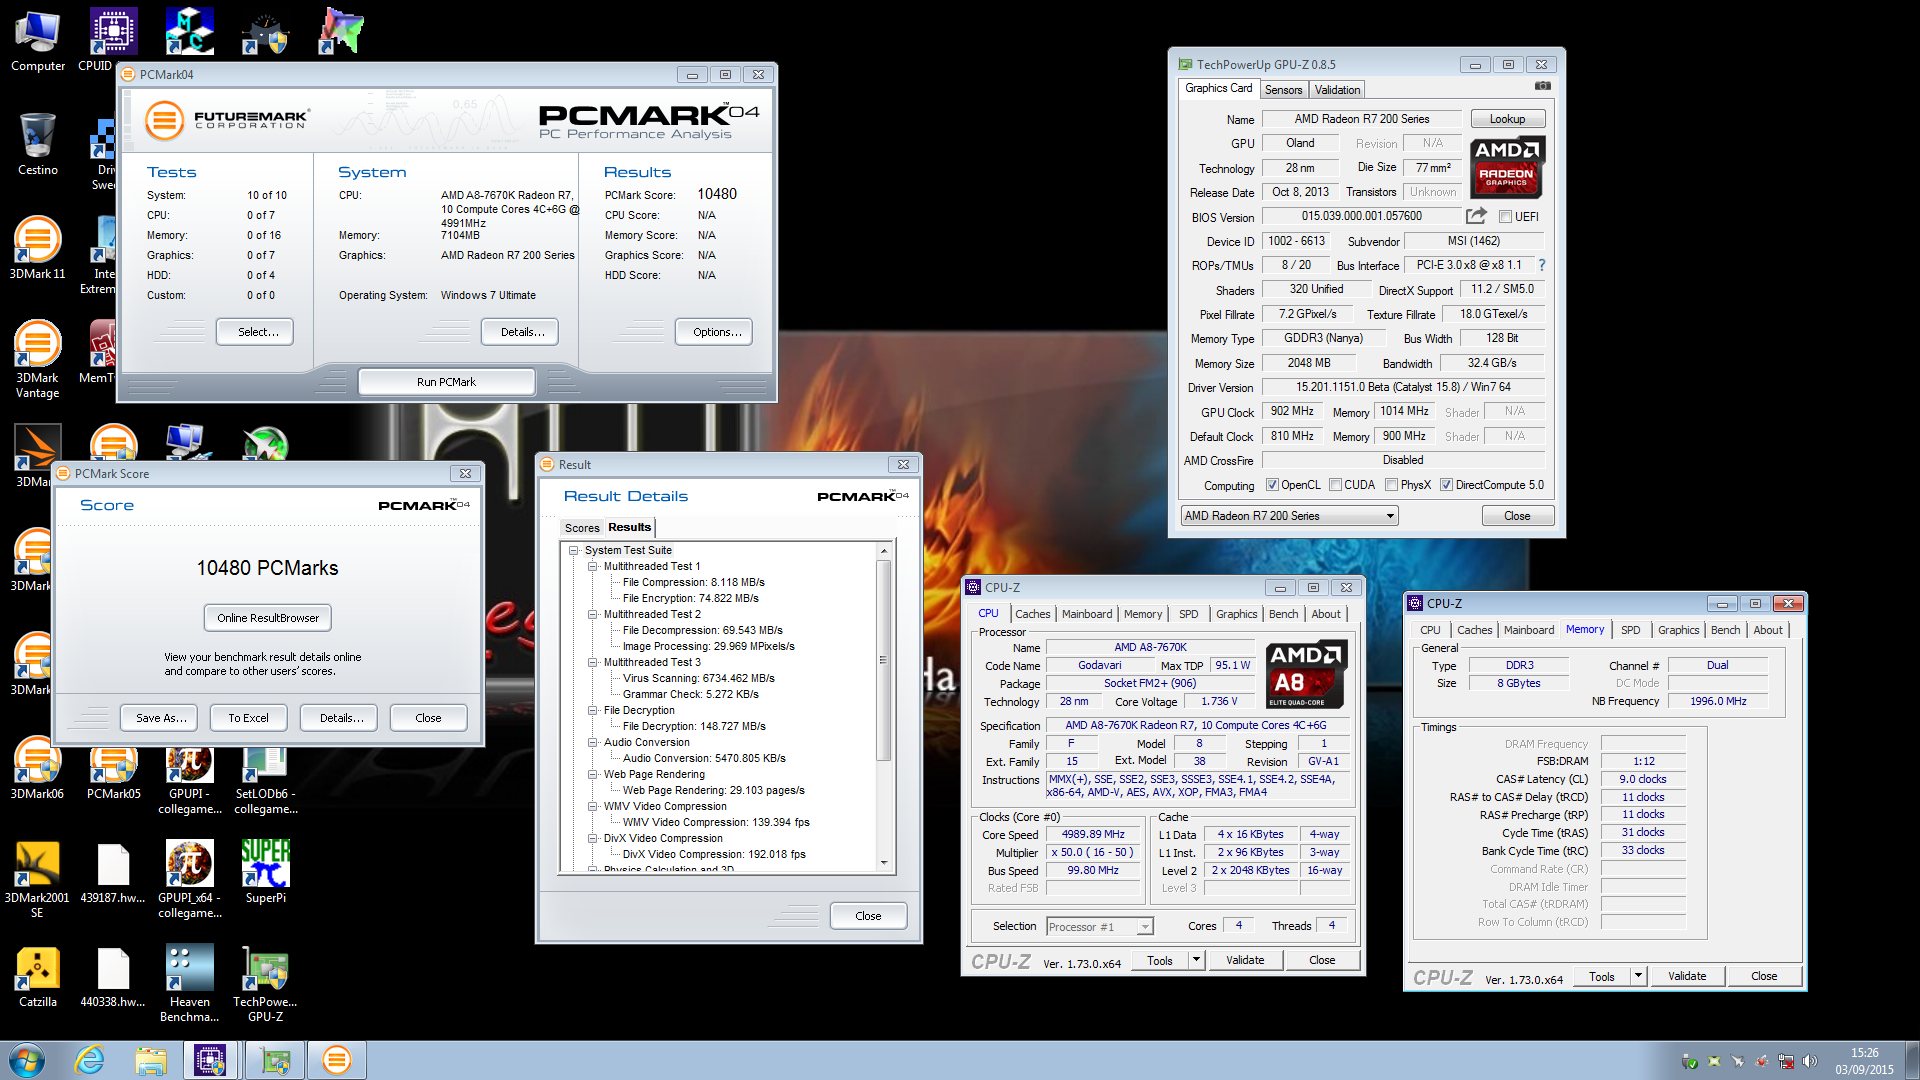Click the taskbar clock showing 15:26
1920x1080 pixels.
coord(1864,1061)
